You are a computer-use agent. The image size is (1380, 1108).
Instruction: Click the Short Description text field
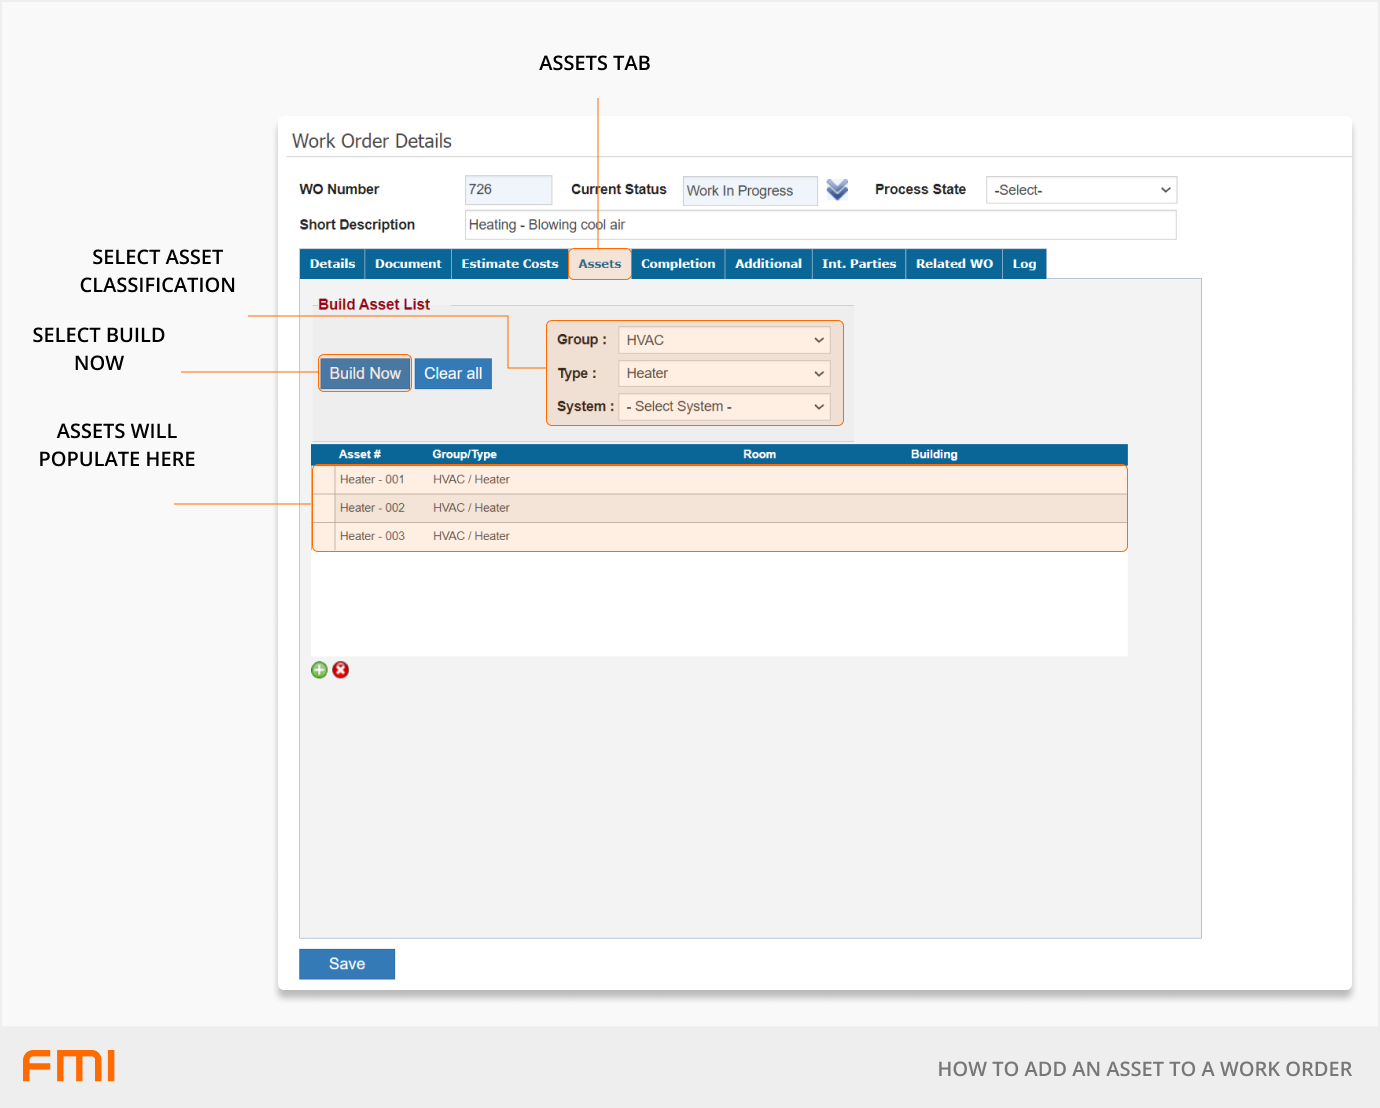coord(820,225)
